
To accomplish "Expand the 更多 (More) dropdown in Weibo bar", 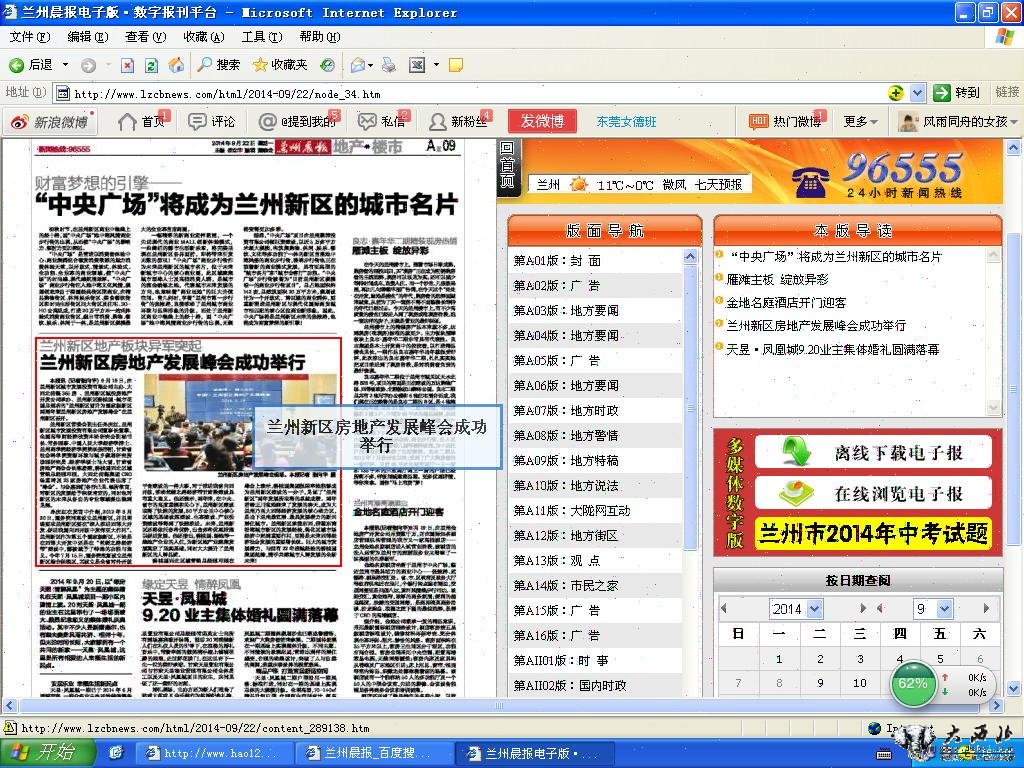I will [861, 122].
